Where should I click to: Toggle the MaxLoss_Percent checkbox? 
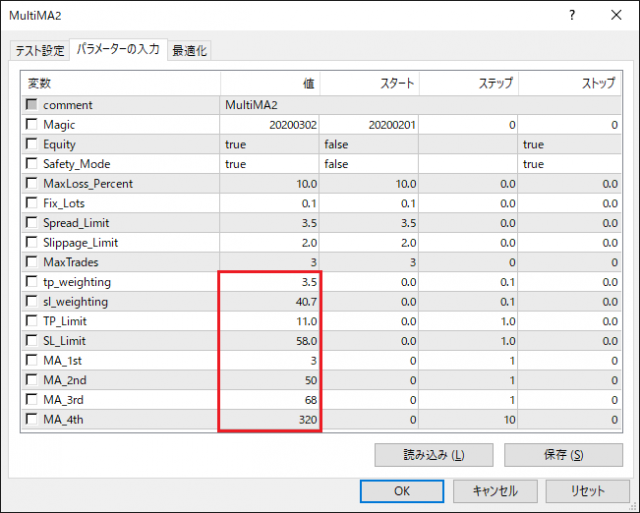pyautogui.click(x=31, y=183)
